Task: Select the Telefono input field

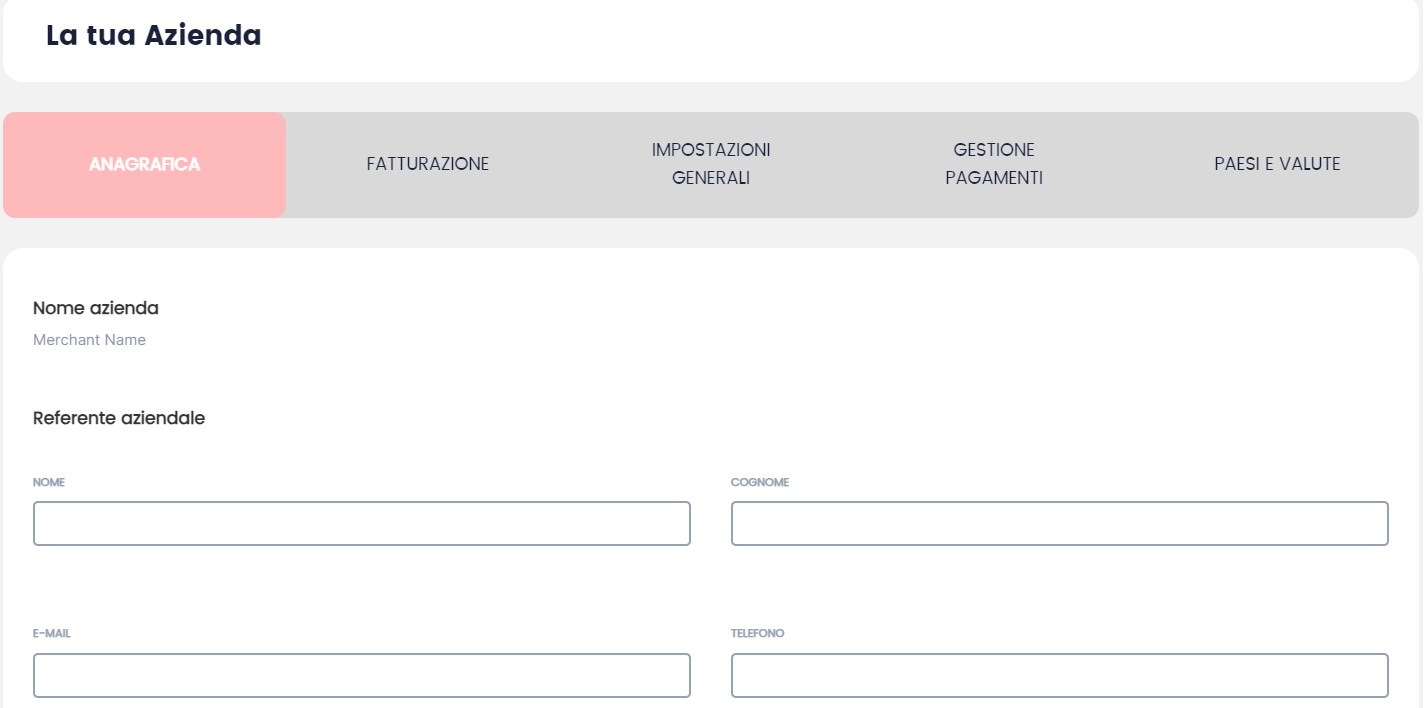Action: [1059, 676]
